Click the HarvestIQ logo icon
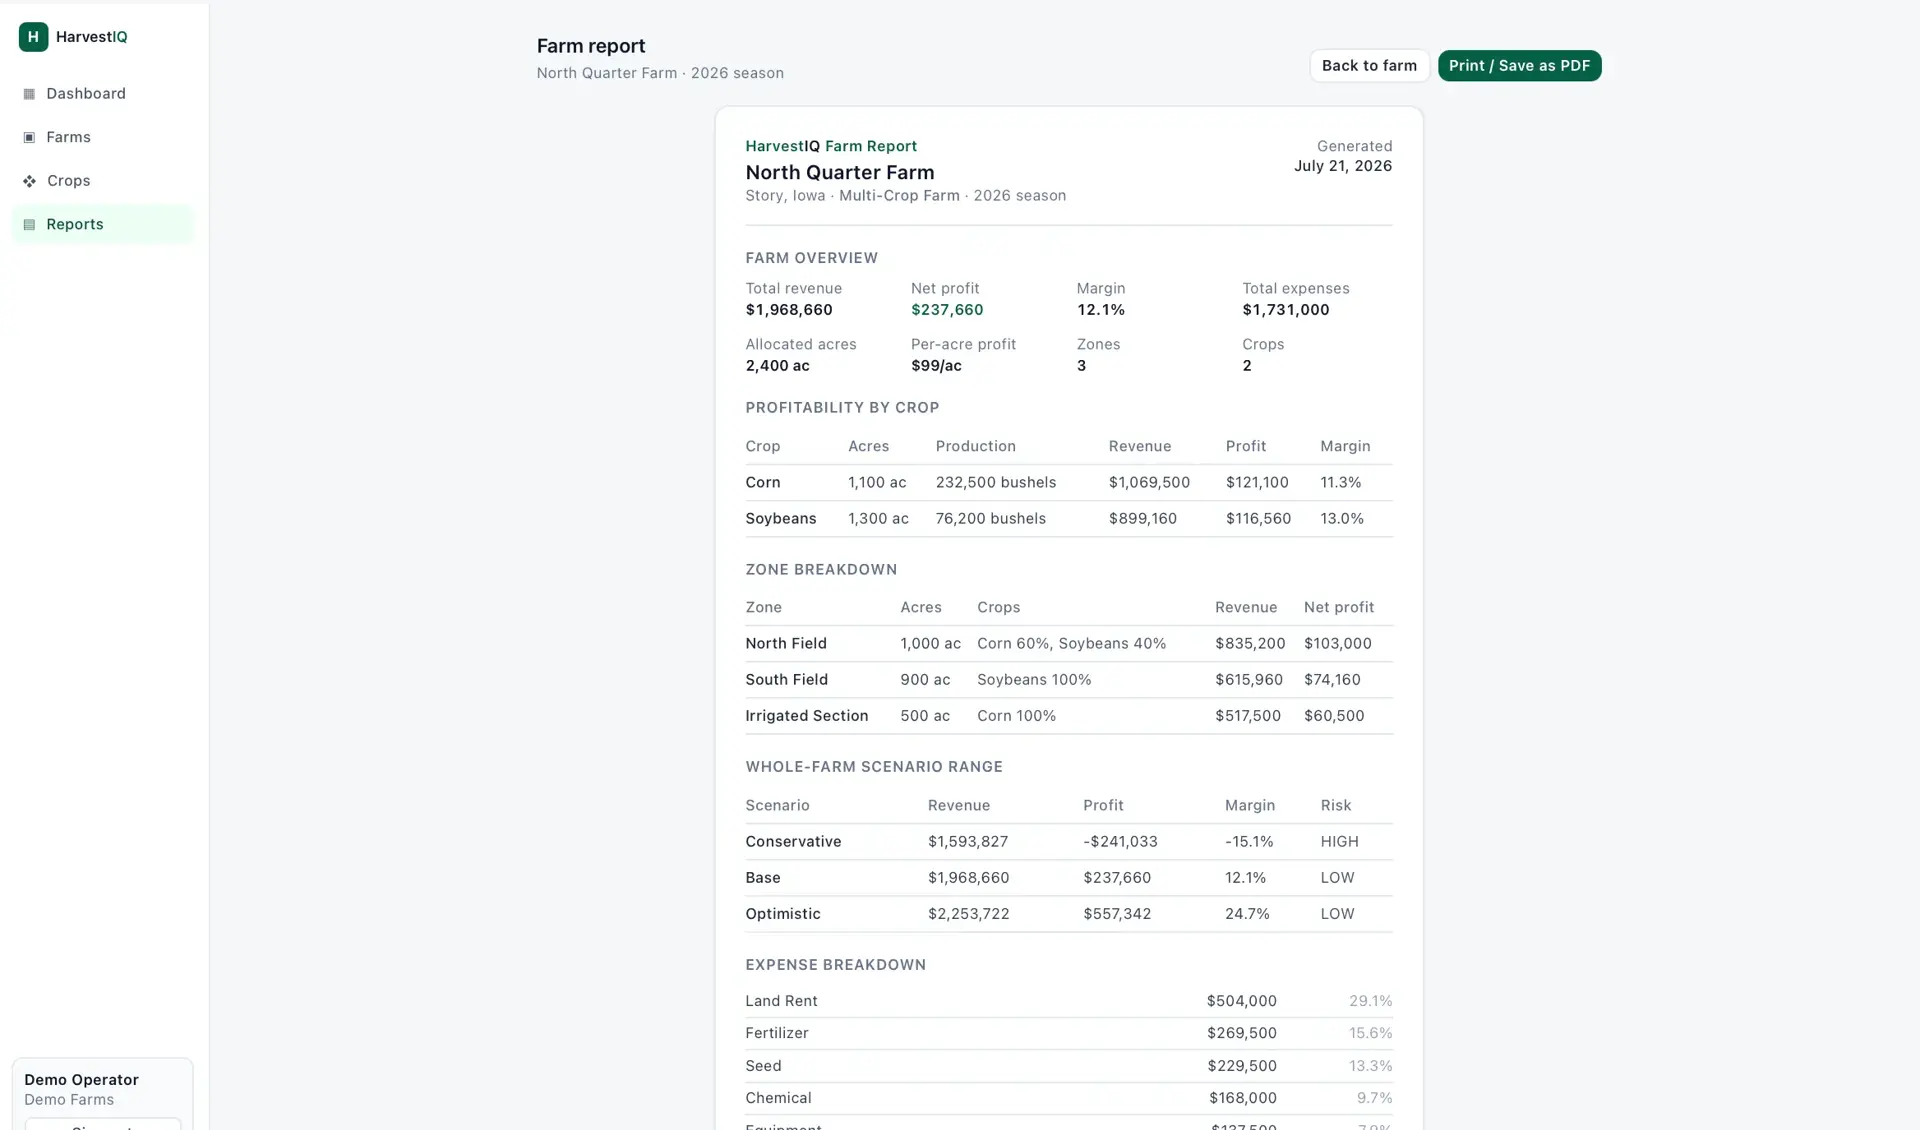The width and height of the screenshot is (1920, 1130). [33, 37]
